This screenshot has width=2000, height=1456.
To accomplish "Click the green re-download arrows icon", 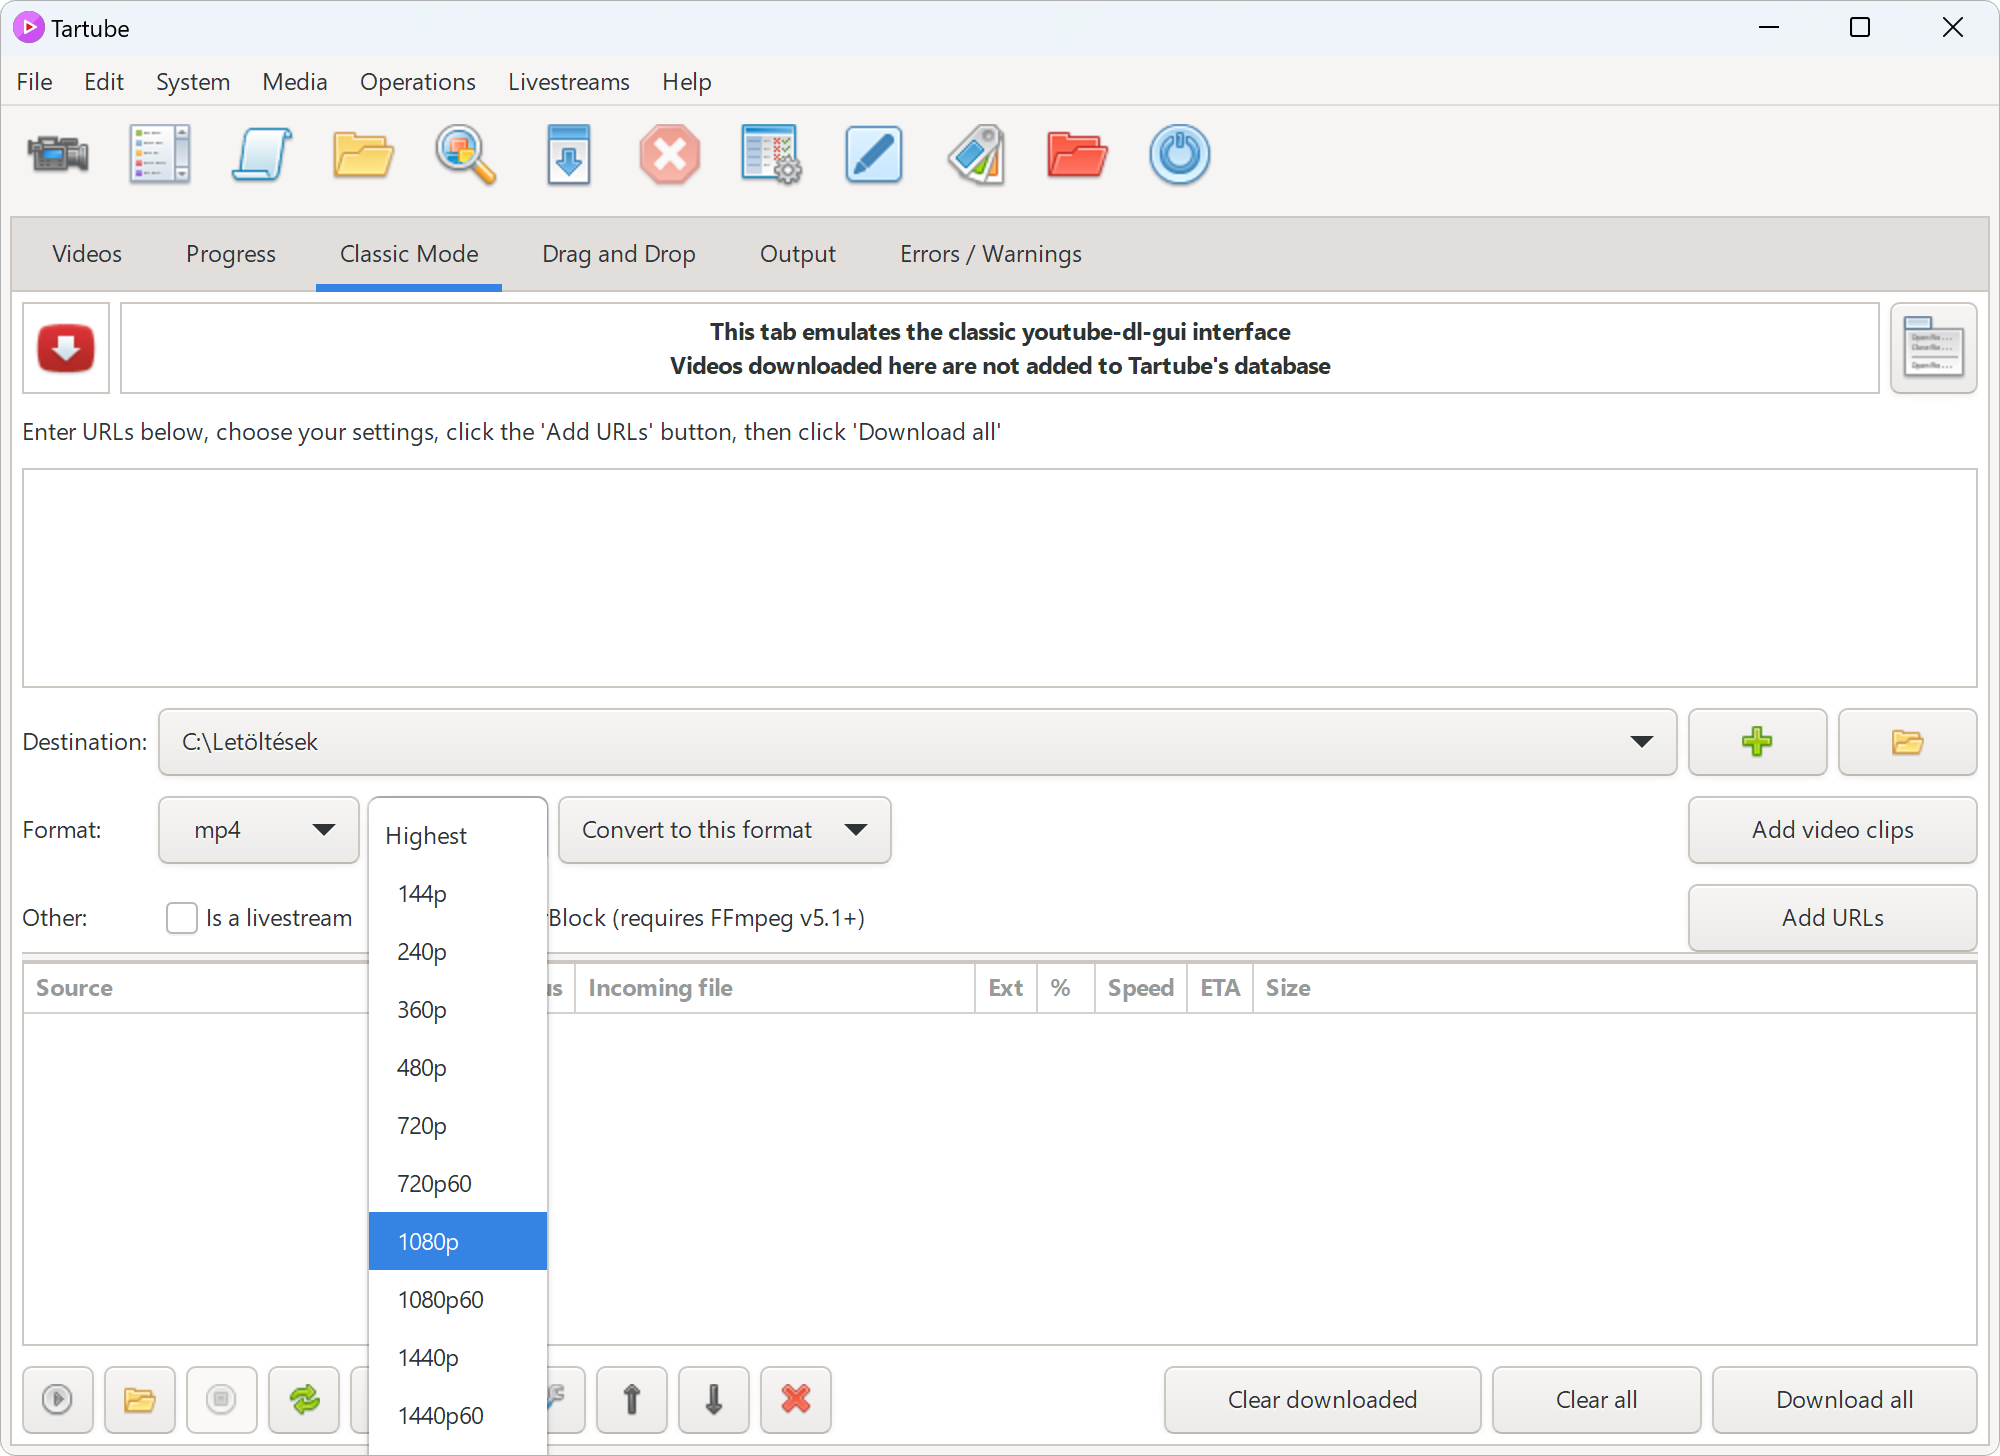I will point(304,1399).
